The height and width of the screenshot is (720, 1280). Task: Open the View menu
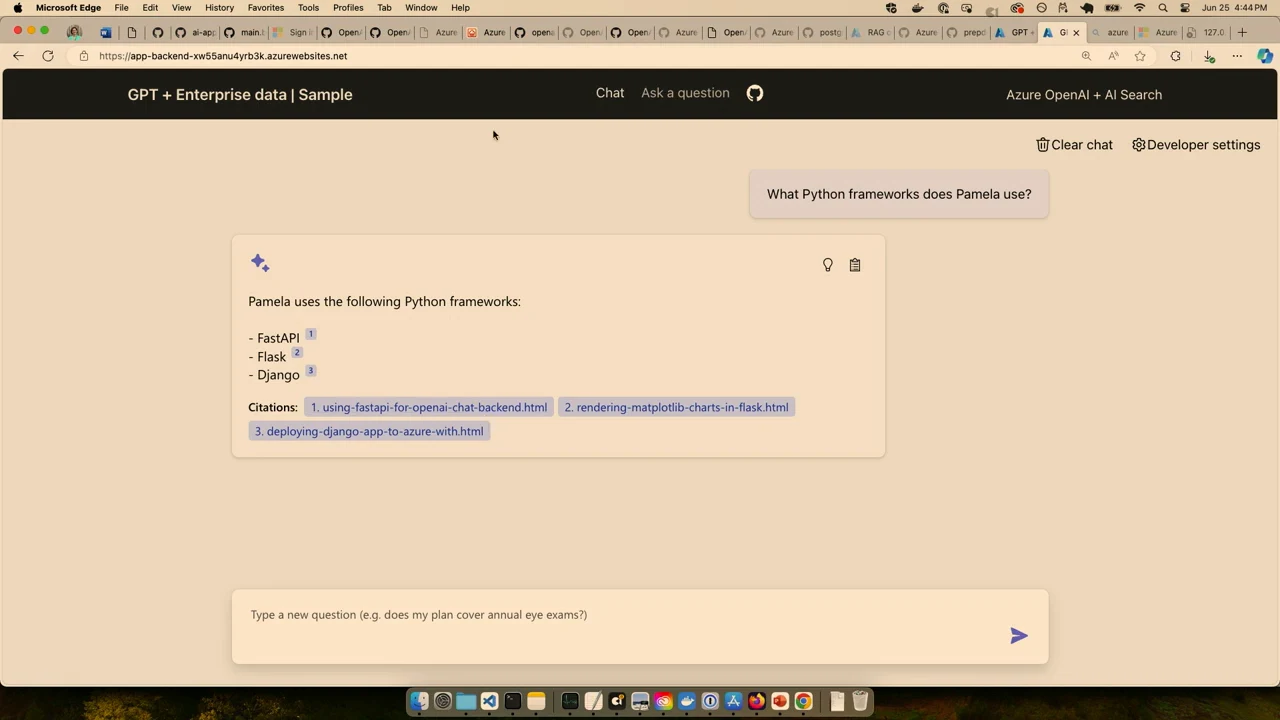pyautogui.click(x=181, y=8)
